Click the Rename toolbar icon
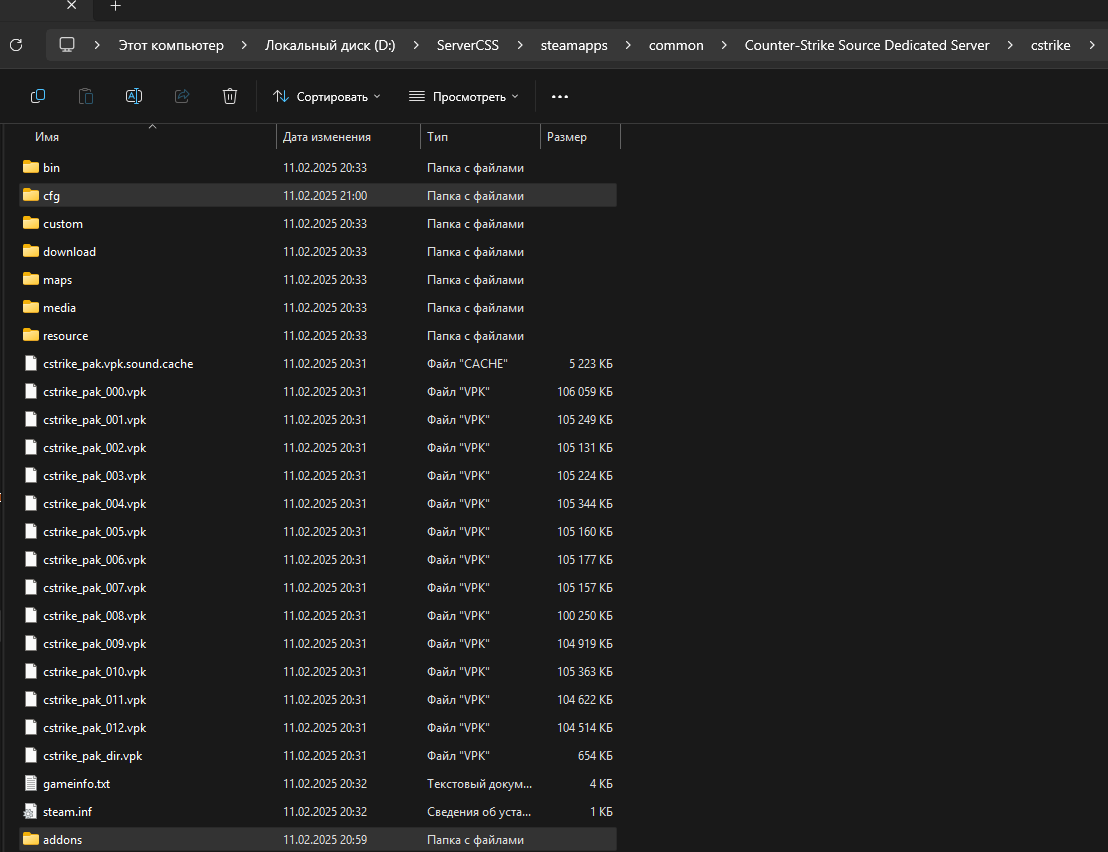The width and height of the screenshot is (1108, 852). pos(134,96)
